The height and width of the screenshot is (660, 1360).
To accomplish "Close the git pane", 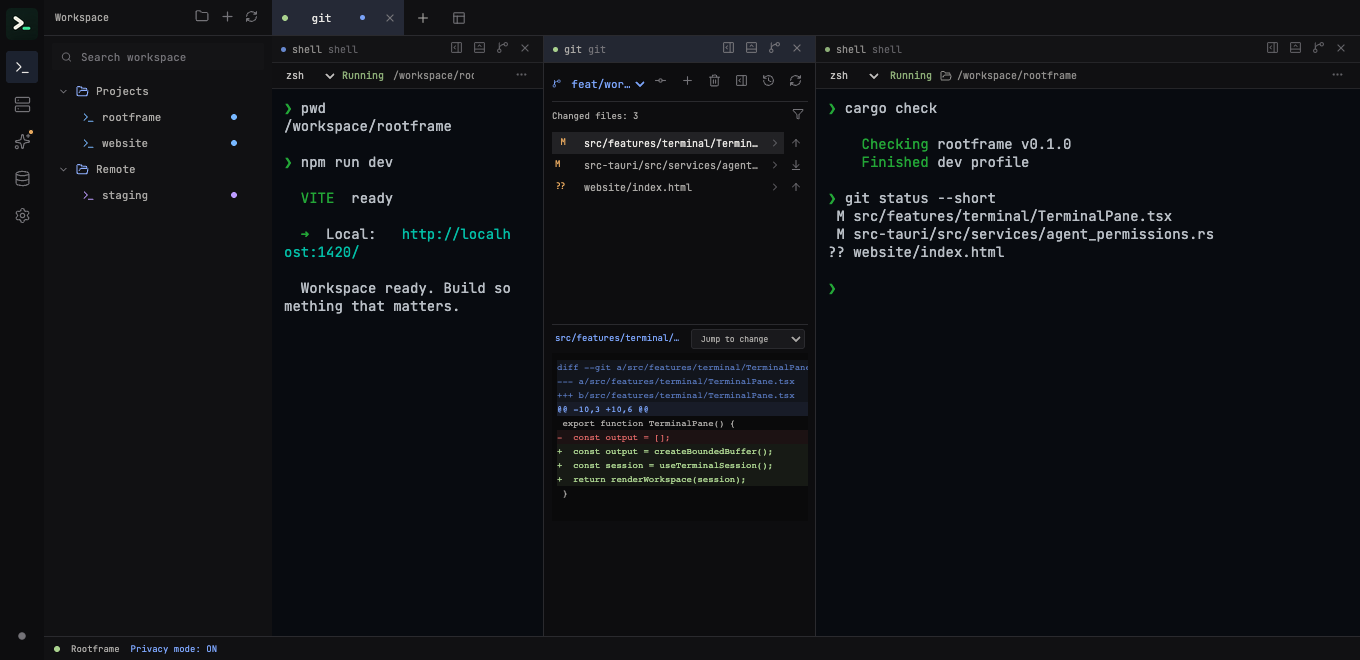I will click(797, 47).
